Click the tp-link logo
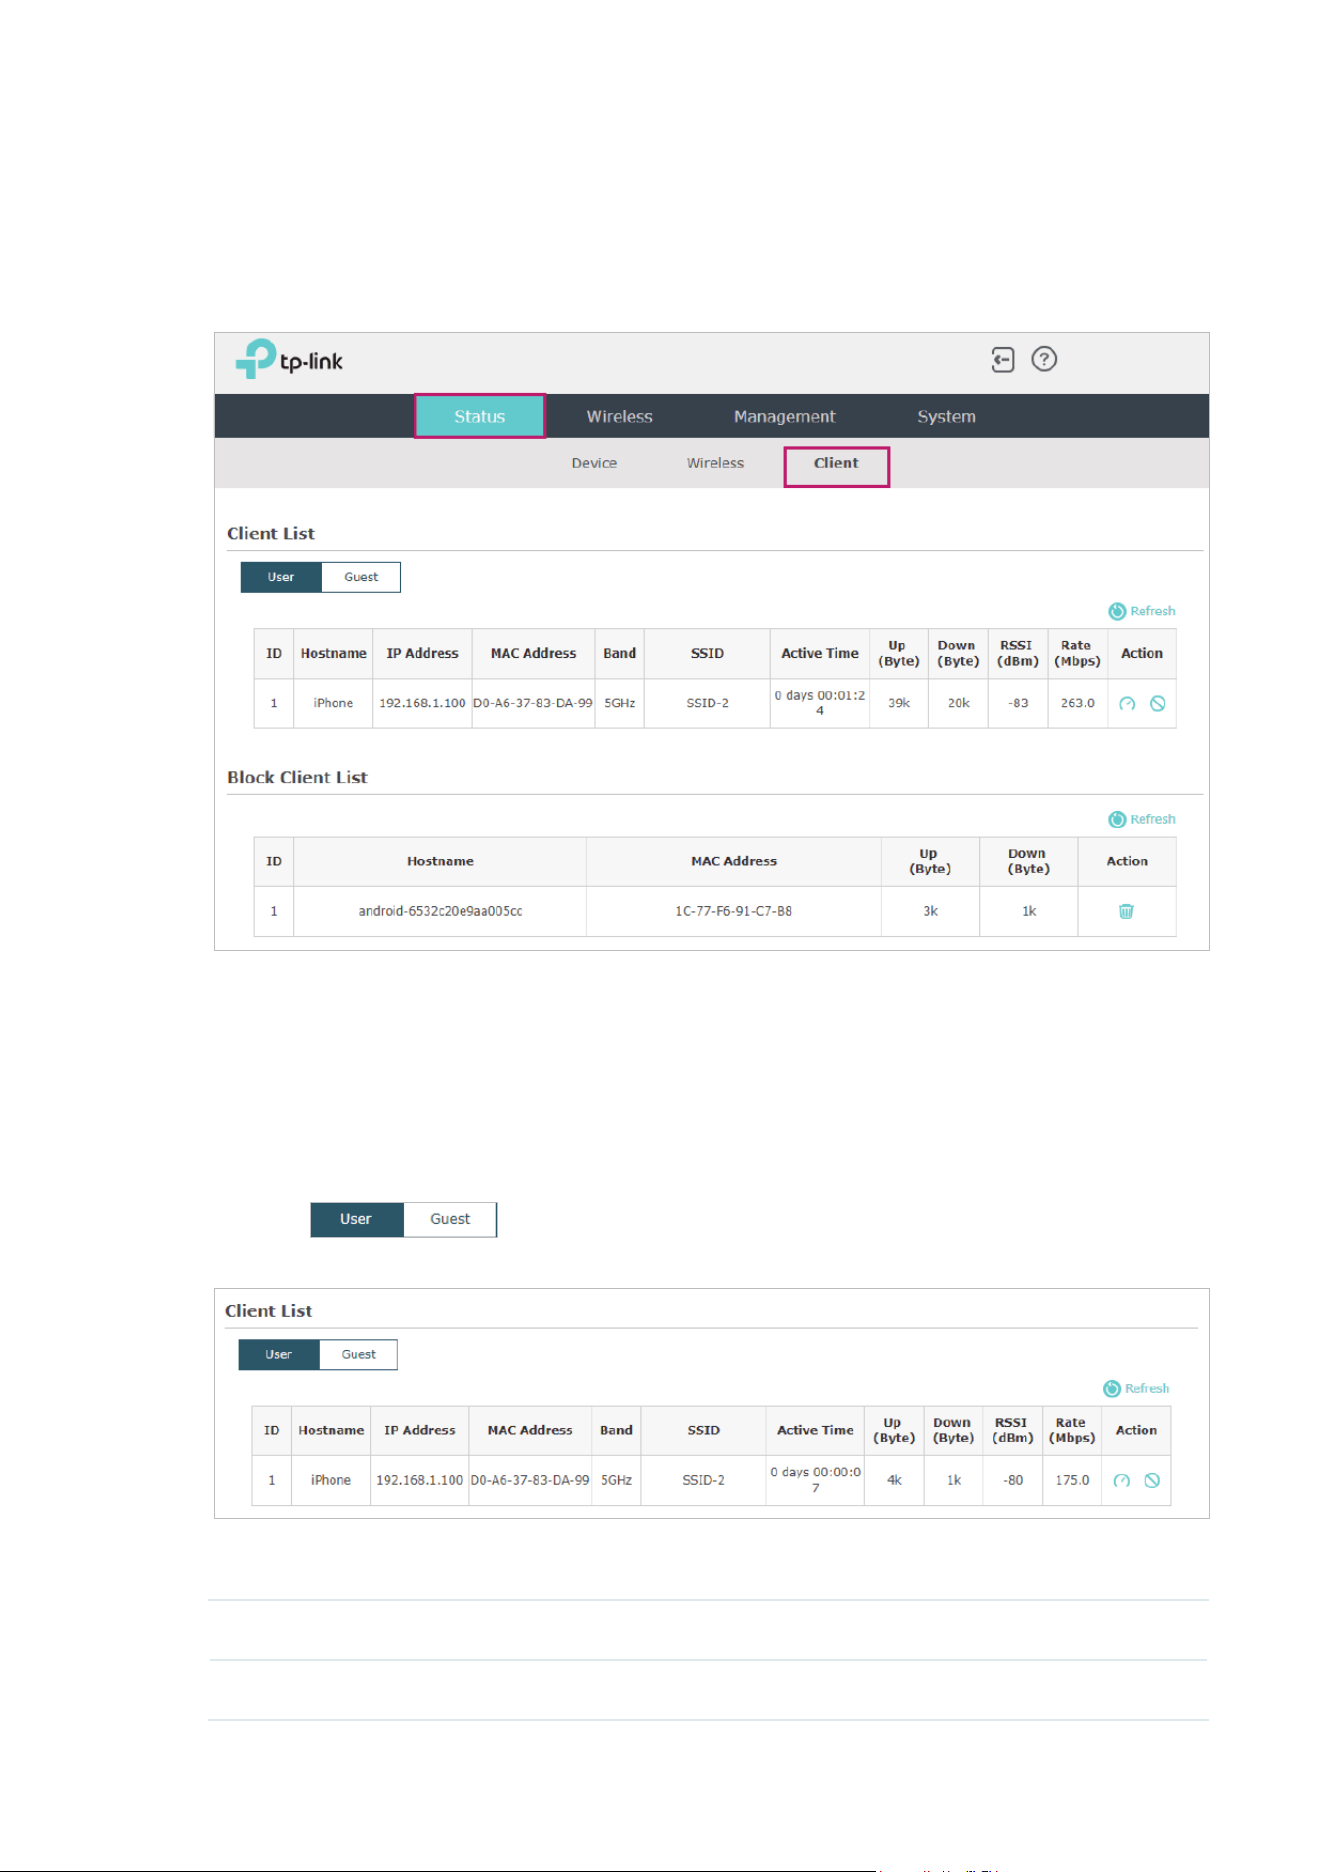This screenshot has width=1324, height=1872. tap(289, 359)
